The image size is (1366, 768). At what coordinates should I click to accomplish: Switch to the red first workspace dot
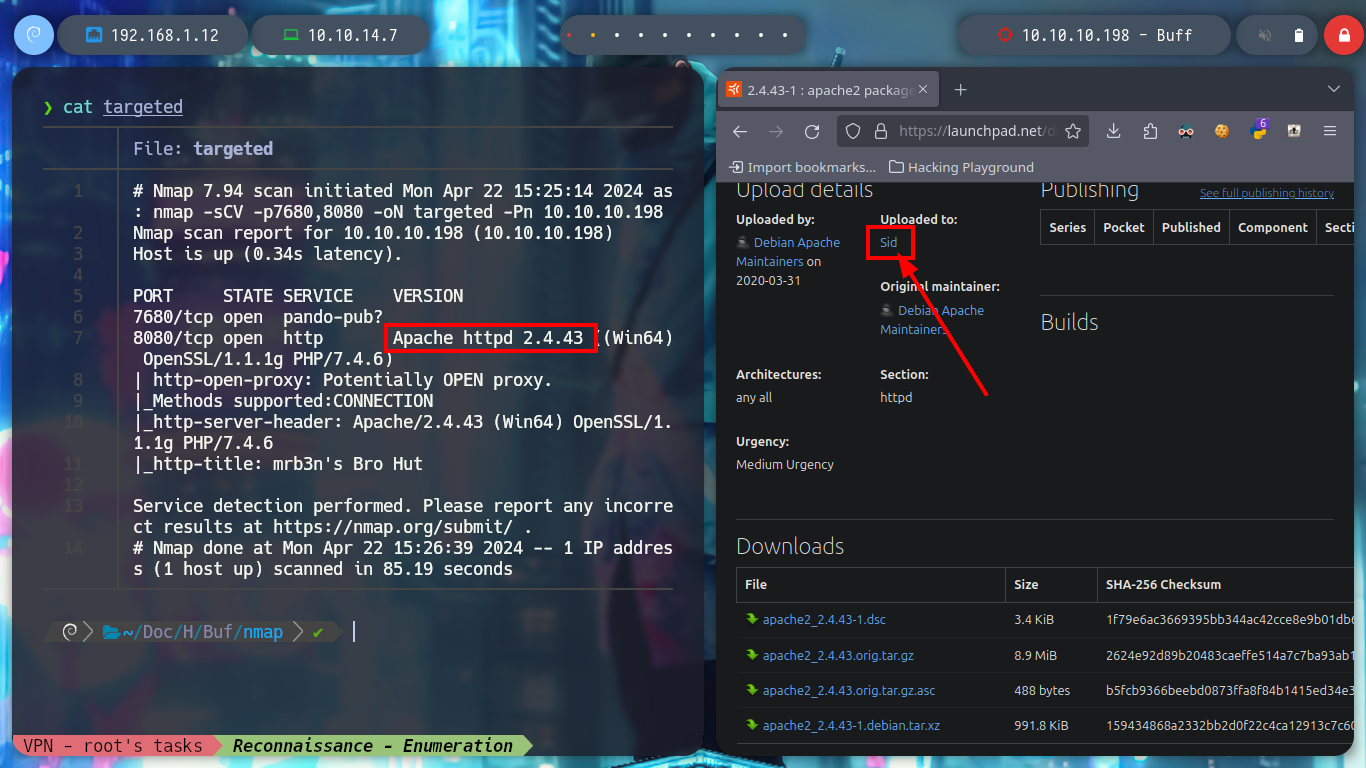point(568,35)
